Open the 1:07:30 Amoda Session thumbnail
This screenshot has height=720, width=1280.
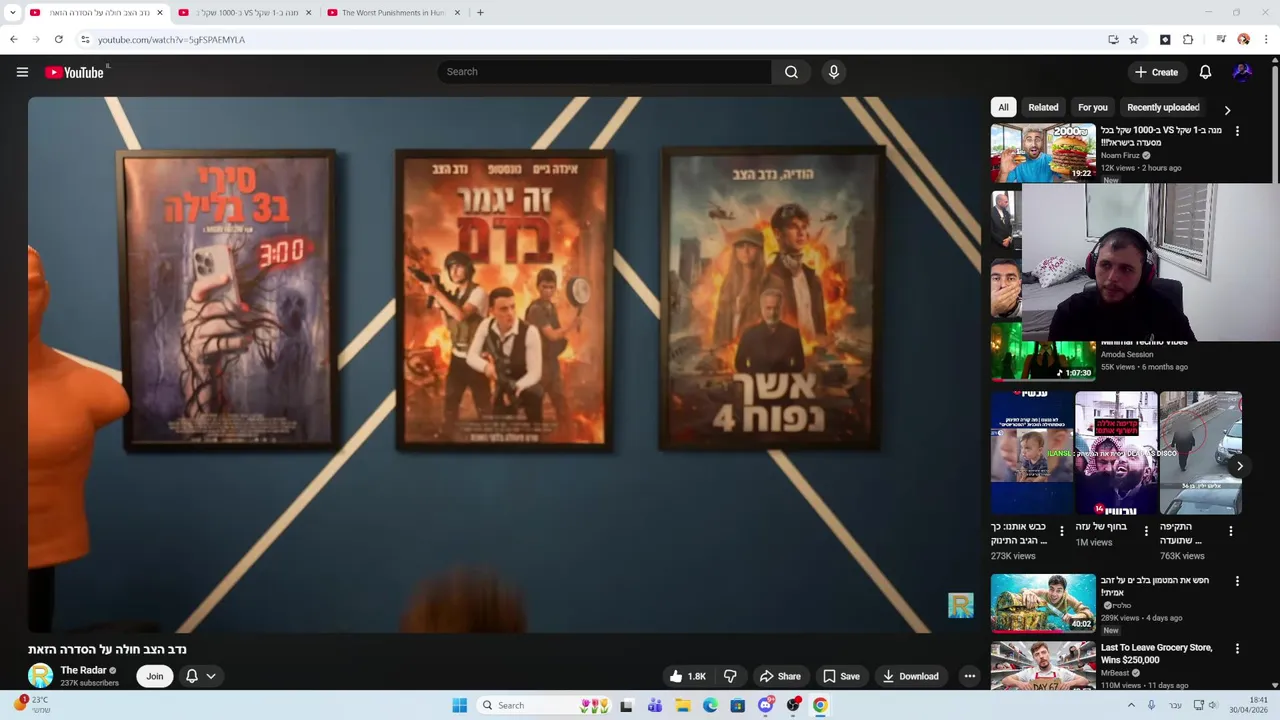(x=1043, y=352)
